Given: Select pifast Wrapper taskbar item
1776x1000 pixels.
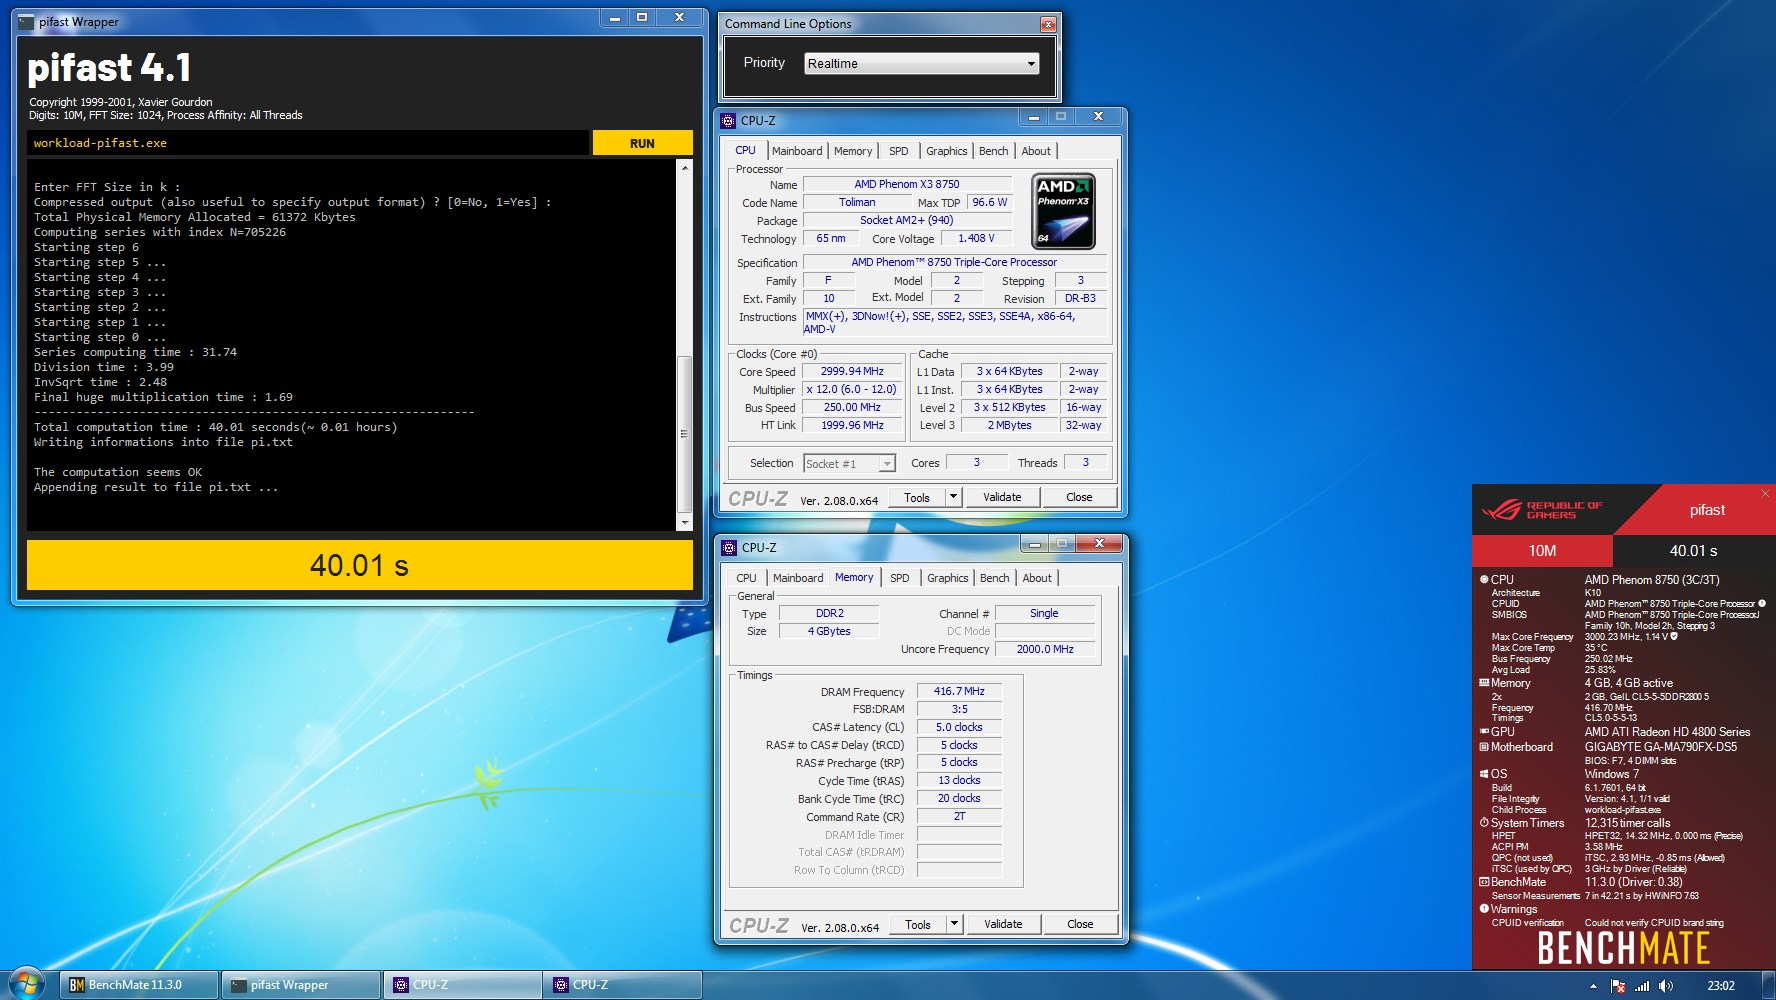Looking at the screenshot, I should pos(300,985).
